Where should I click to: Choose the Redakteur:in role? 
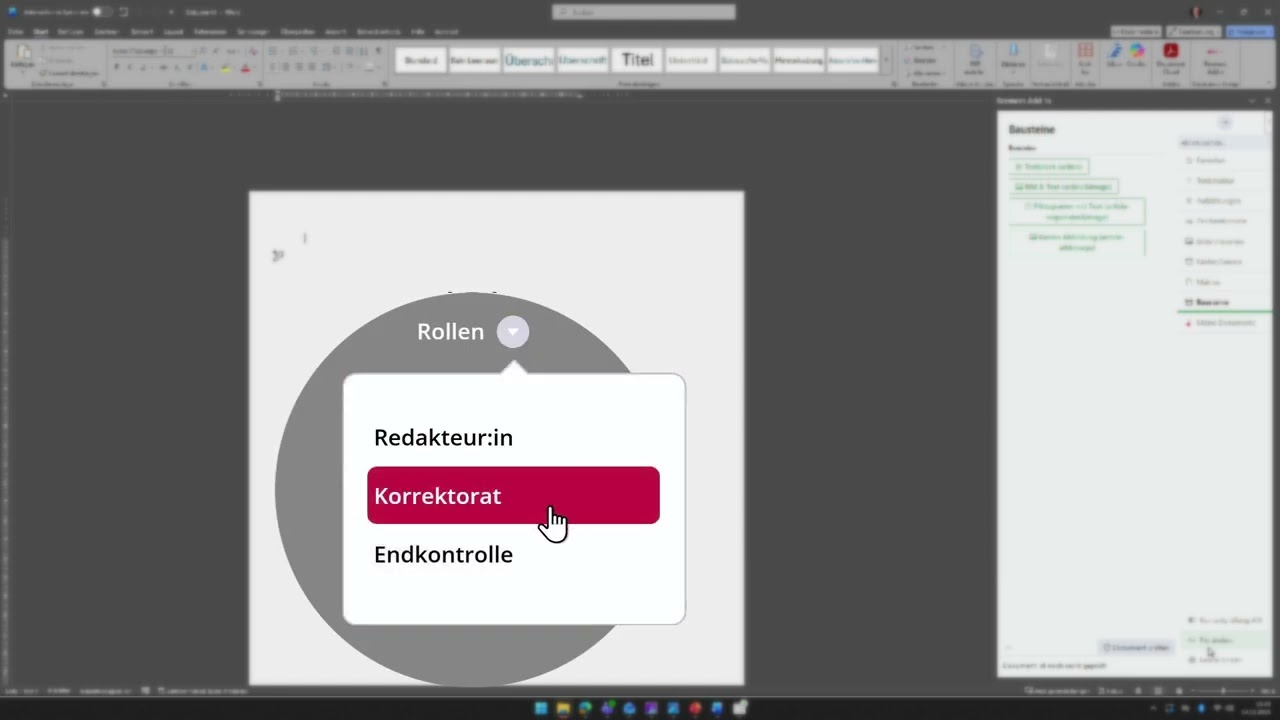pos(443,437)
